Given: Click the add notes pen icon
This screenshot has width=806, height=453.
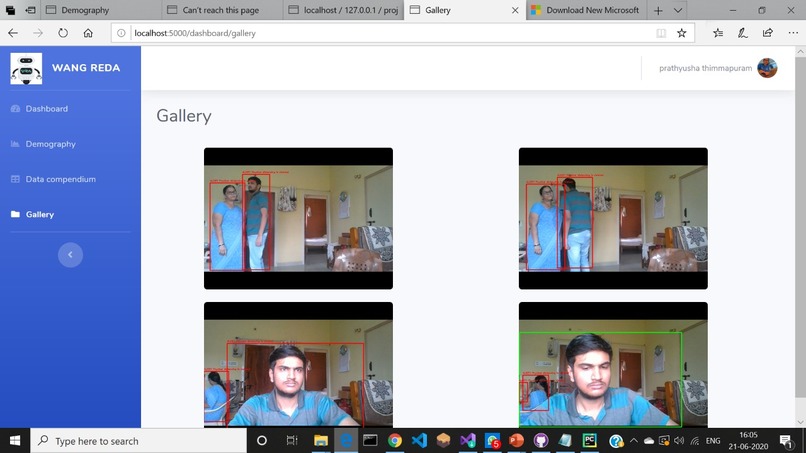Looking at the screenshot, I should 743,33.
